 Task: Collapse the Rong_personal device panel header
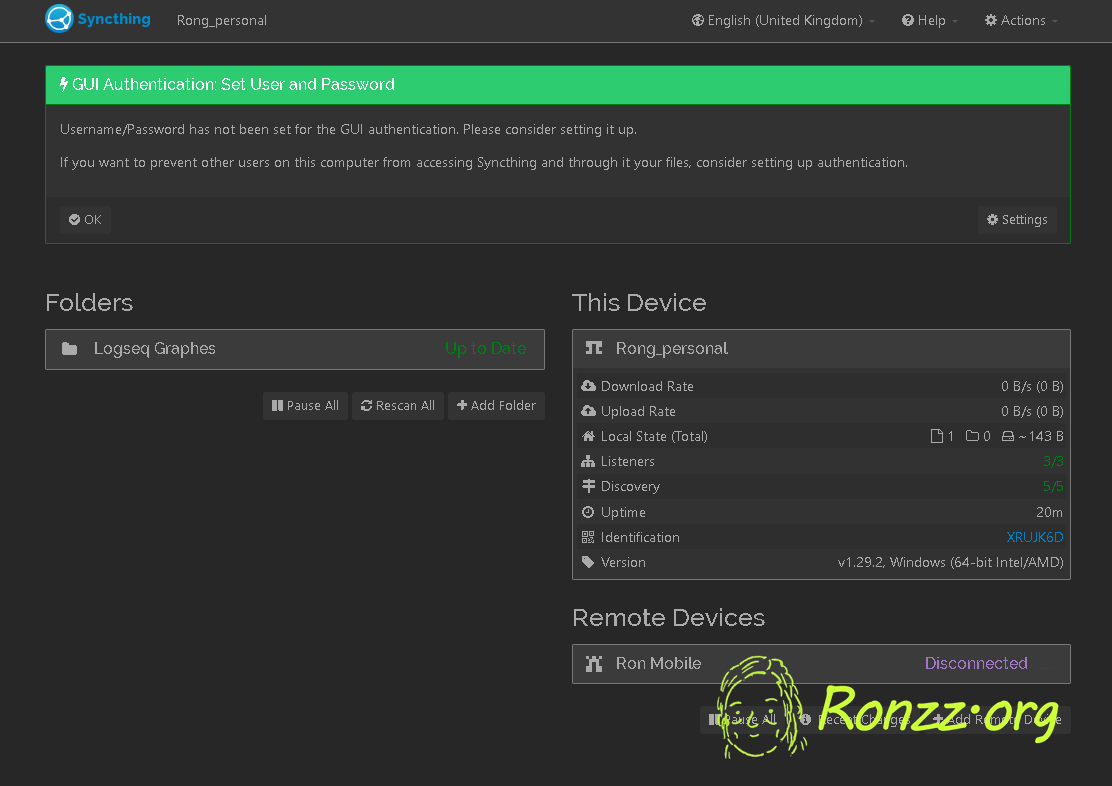click(x=821, y=348)
